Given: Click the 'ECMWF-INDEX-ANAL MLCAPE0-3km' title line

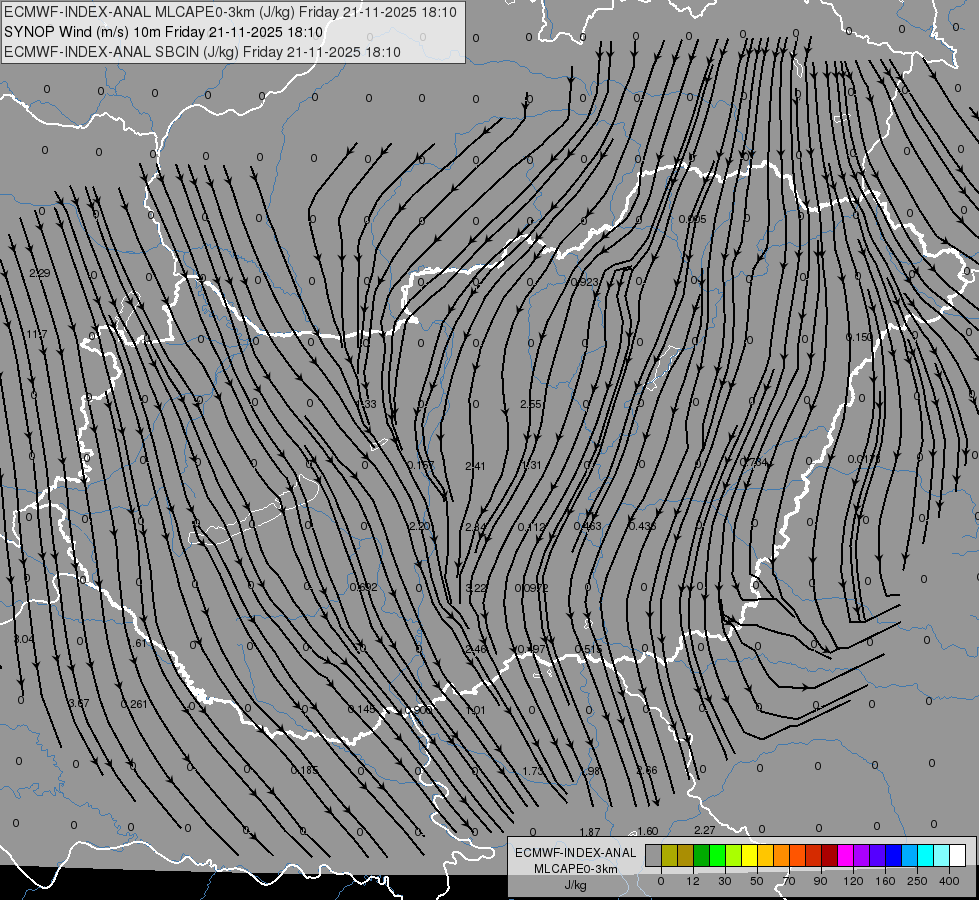Looking at the screenshot, I should coord(230,12).
